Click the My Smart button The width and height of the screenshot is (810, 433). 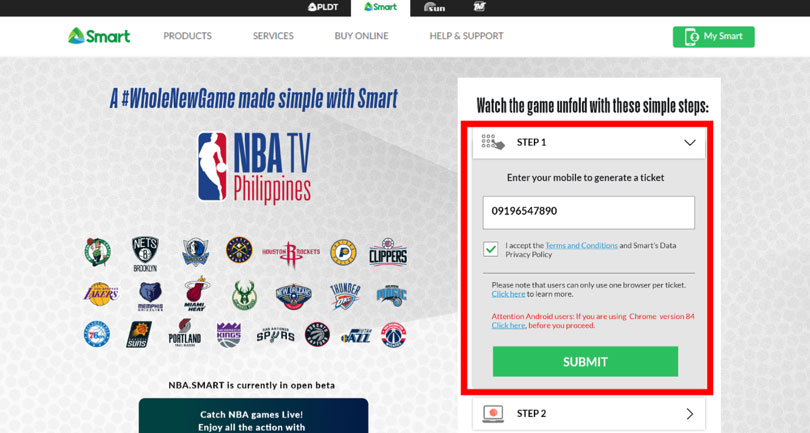713,37
